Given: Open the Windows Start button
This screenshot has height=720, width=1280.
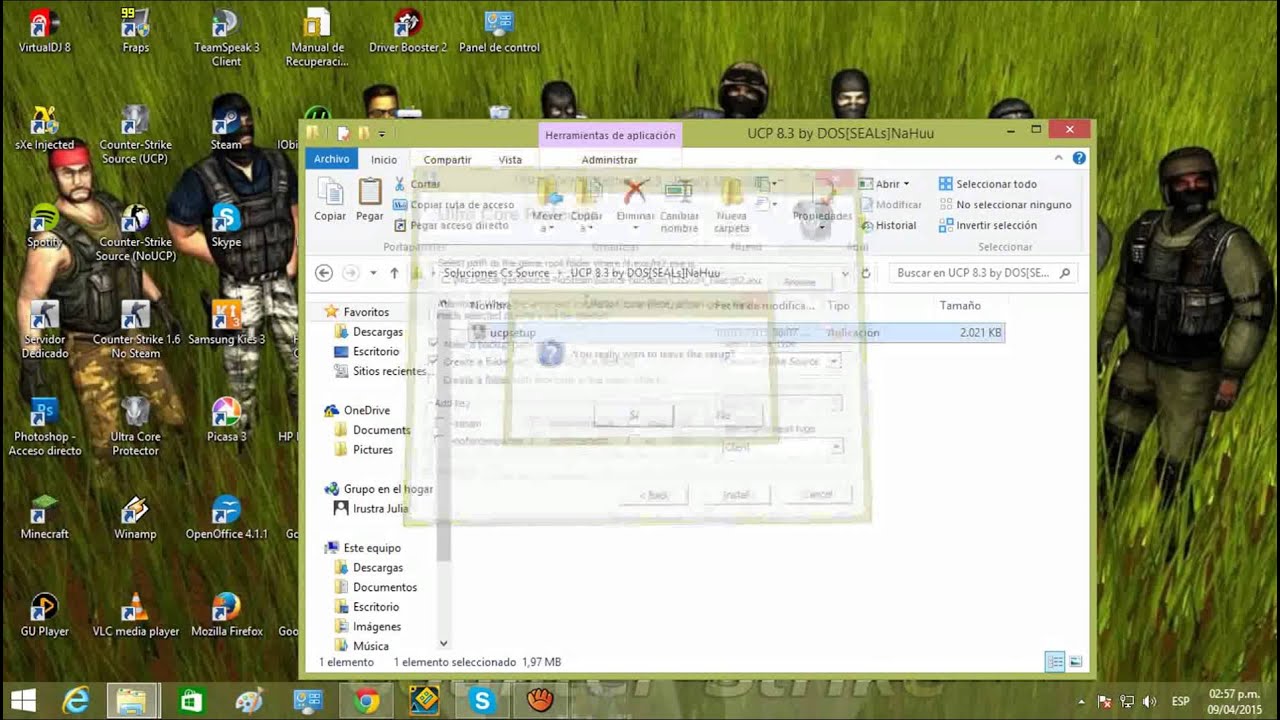Looking at the screenshot, I should coord(23,701).
